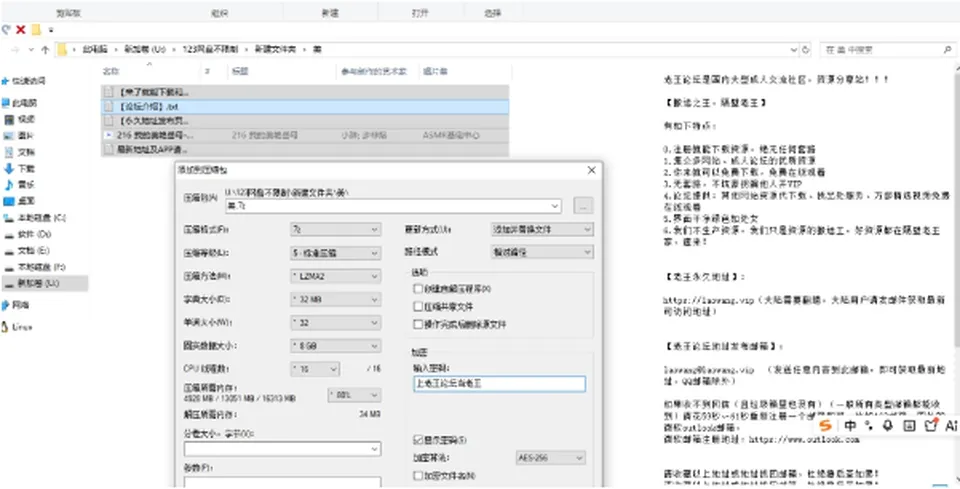Open the update mode dropdown in archive dialog

[x=542, y=230]
